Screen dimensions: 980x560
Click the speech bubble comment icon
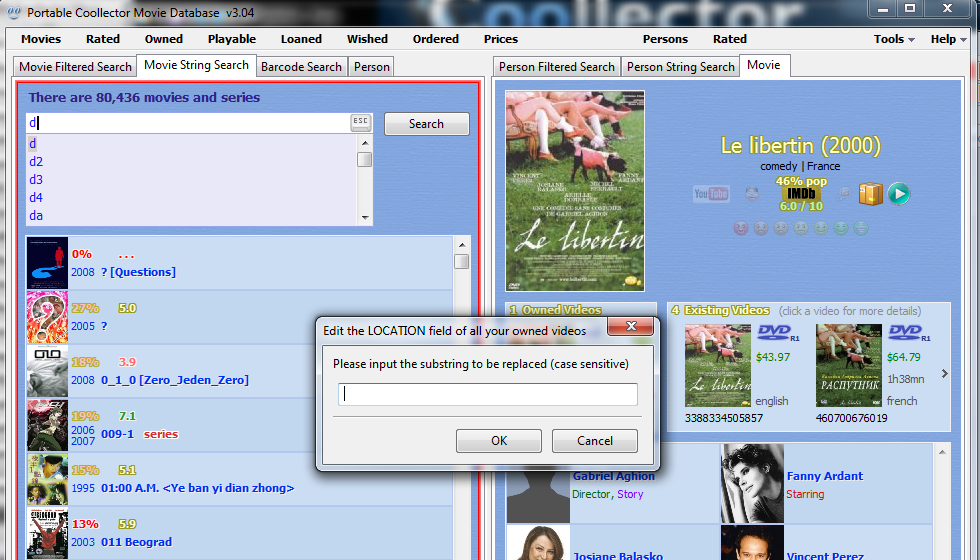click(x=844, y=194)
